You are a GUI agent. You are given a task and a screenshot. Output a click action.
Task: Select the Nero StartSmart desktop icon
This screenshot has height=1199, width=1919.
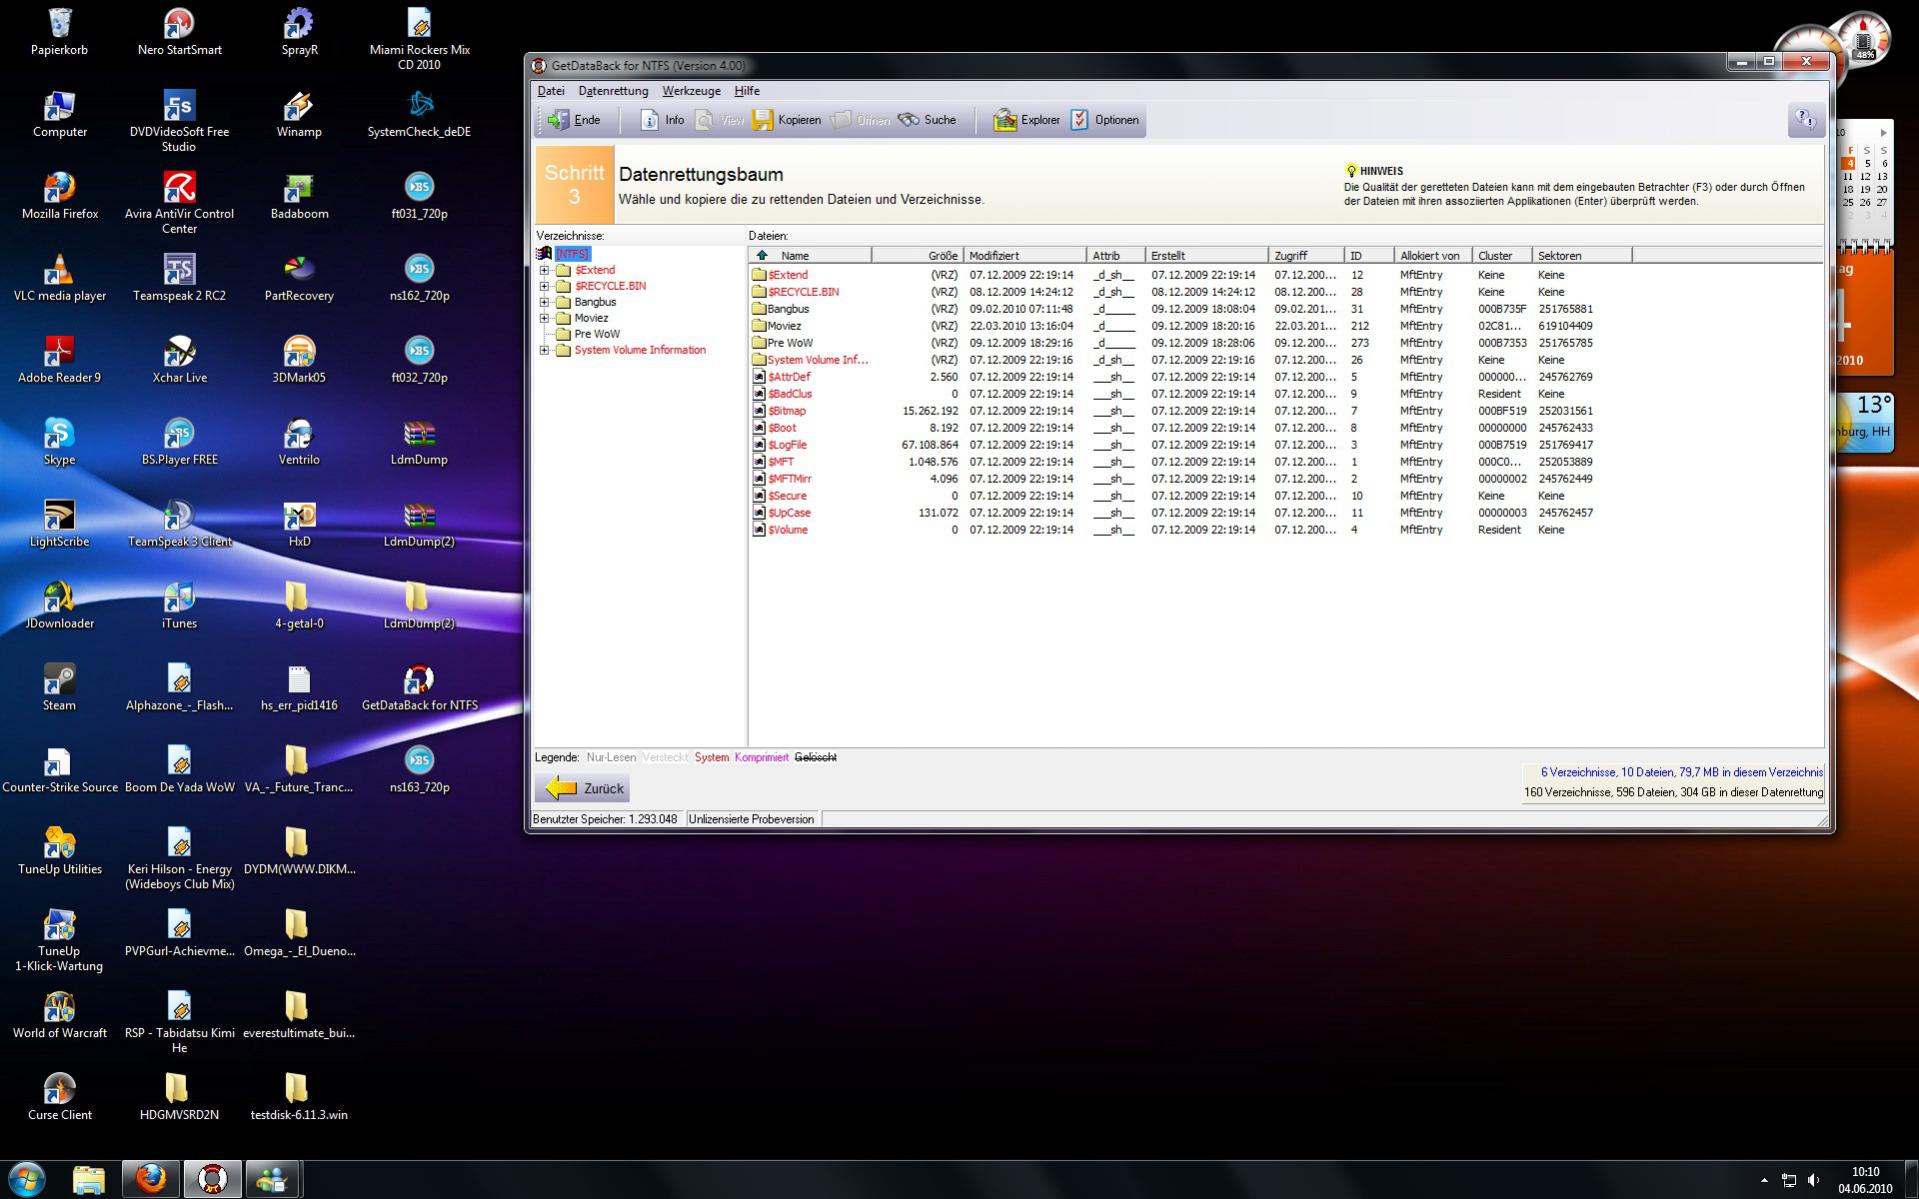(179, 31)
